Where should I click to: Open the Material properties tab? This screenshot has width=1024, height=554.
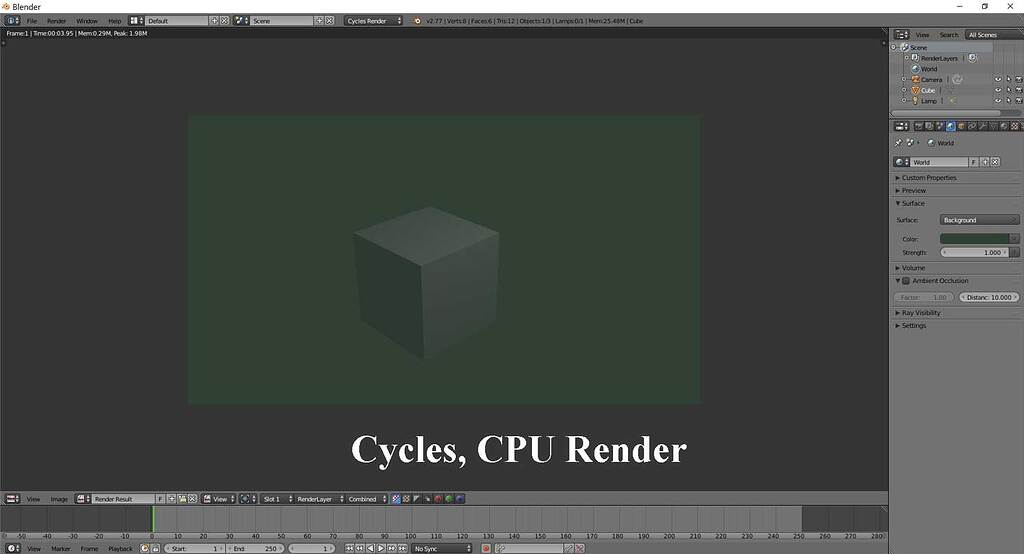1004,126
